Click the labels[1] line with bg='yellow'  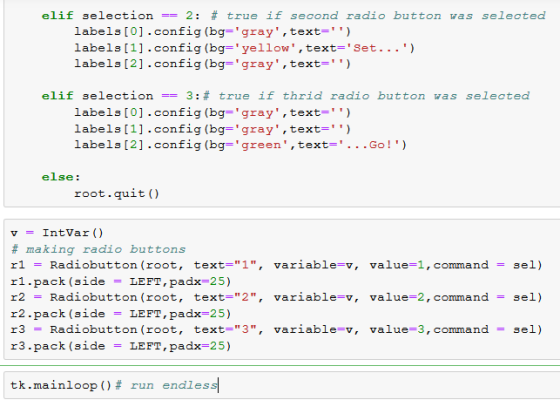click(x=245, y=48)
